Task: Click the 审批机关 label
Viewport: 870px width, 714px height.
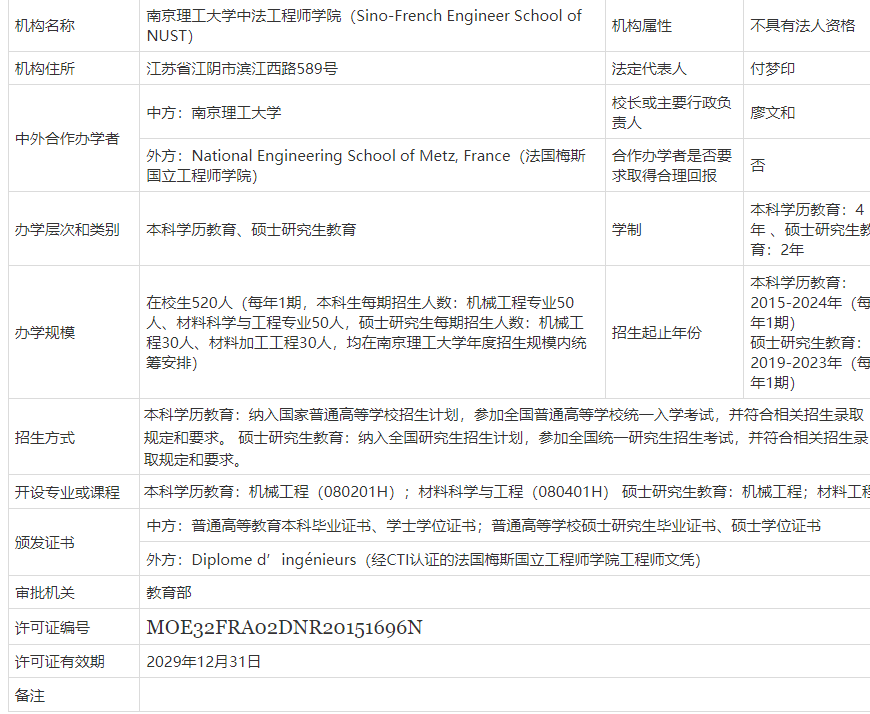Action: pyautogui.click(x=44, y=593)
